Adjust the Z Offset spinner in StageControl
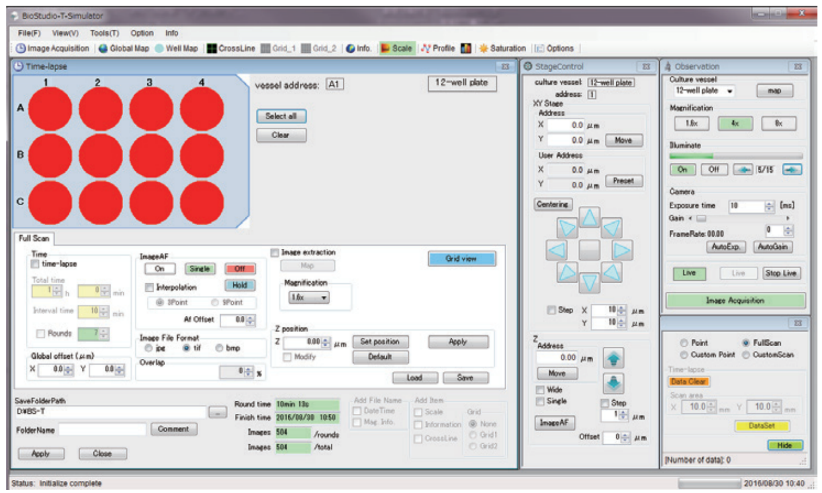The image size is (822, 493). pos(625,437)
